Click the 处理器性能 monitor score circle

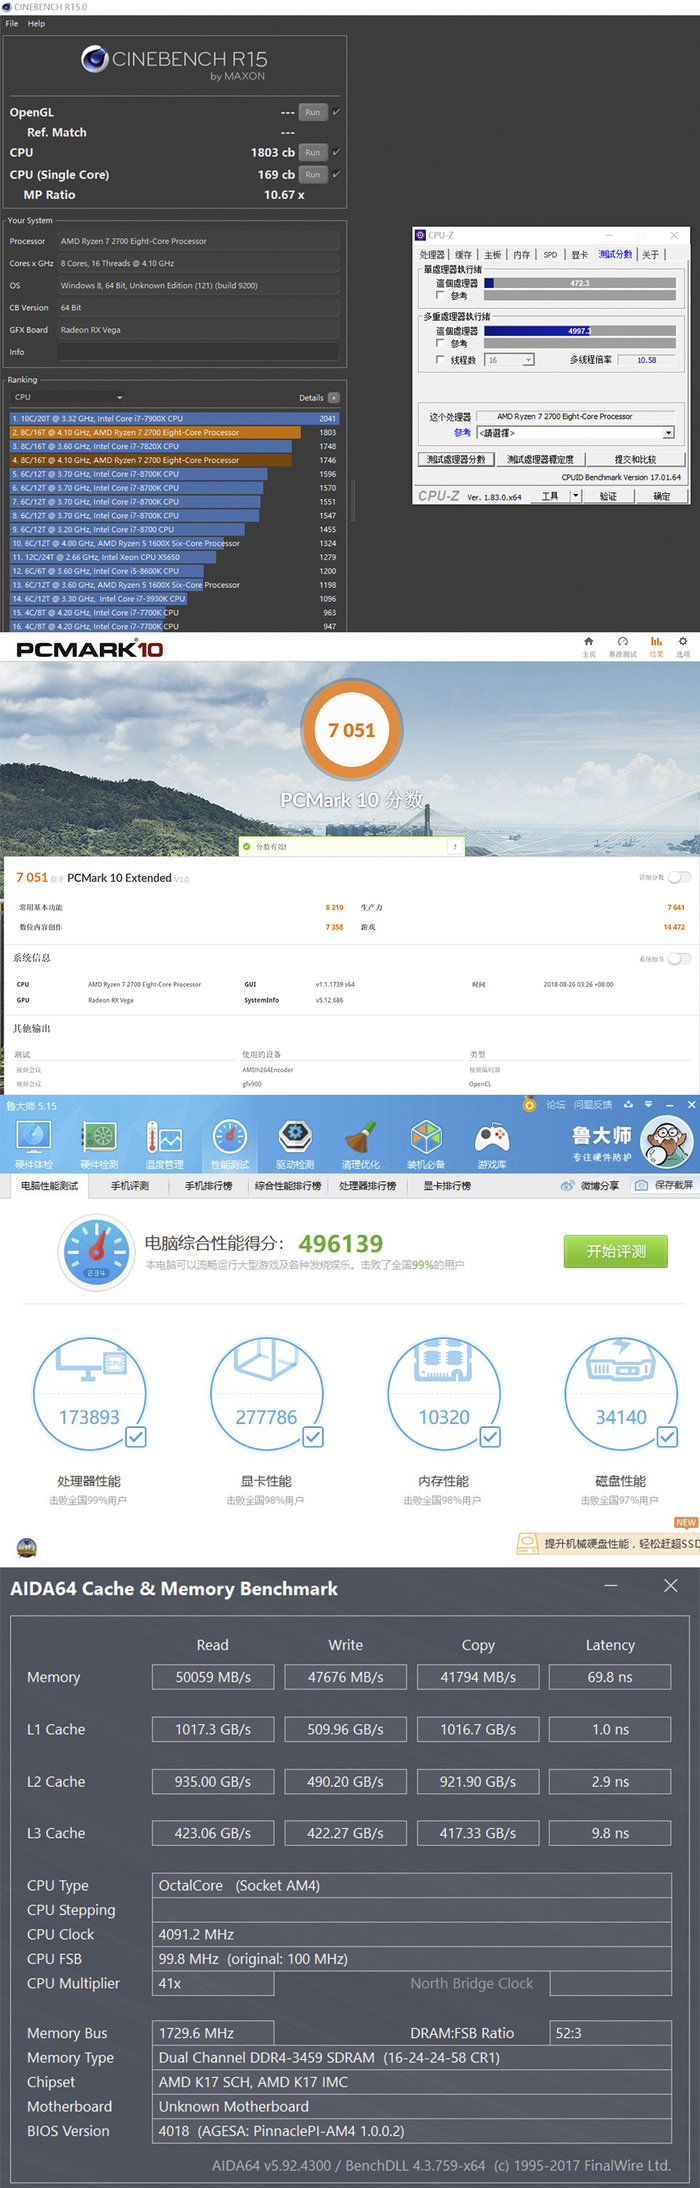tap(90, 1394)
